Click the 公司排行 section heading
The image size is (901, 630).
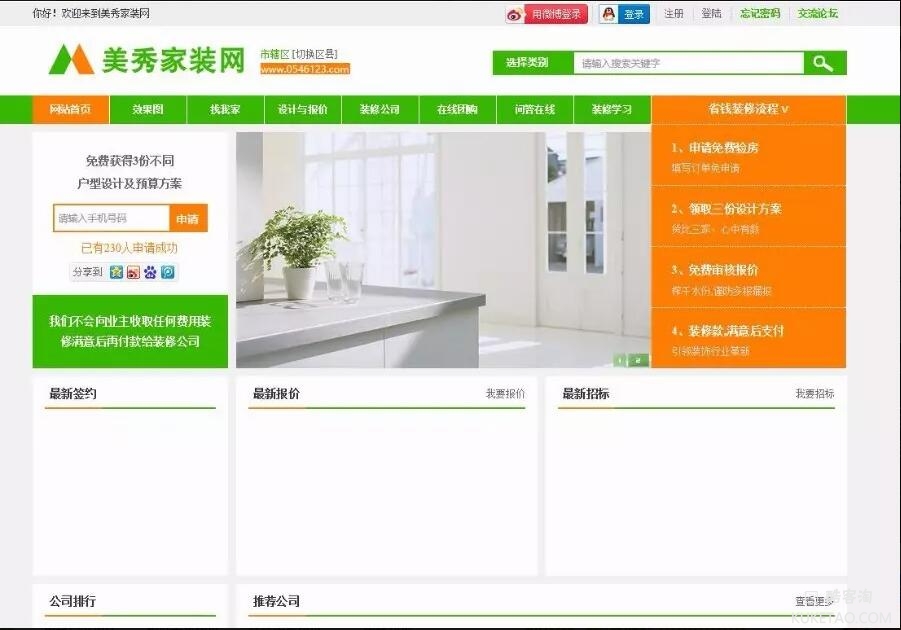[x=73, y=601]
